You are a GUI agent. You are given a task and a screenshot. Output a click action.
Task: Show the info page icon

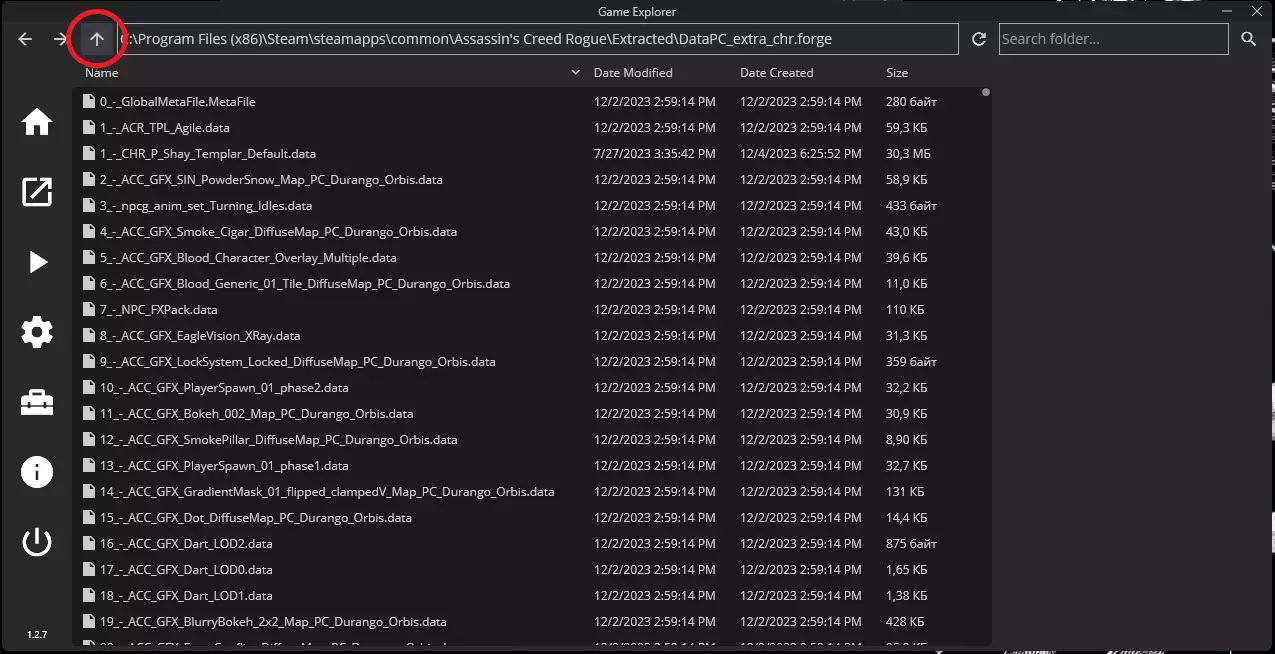click(37, 472)
